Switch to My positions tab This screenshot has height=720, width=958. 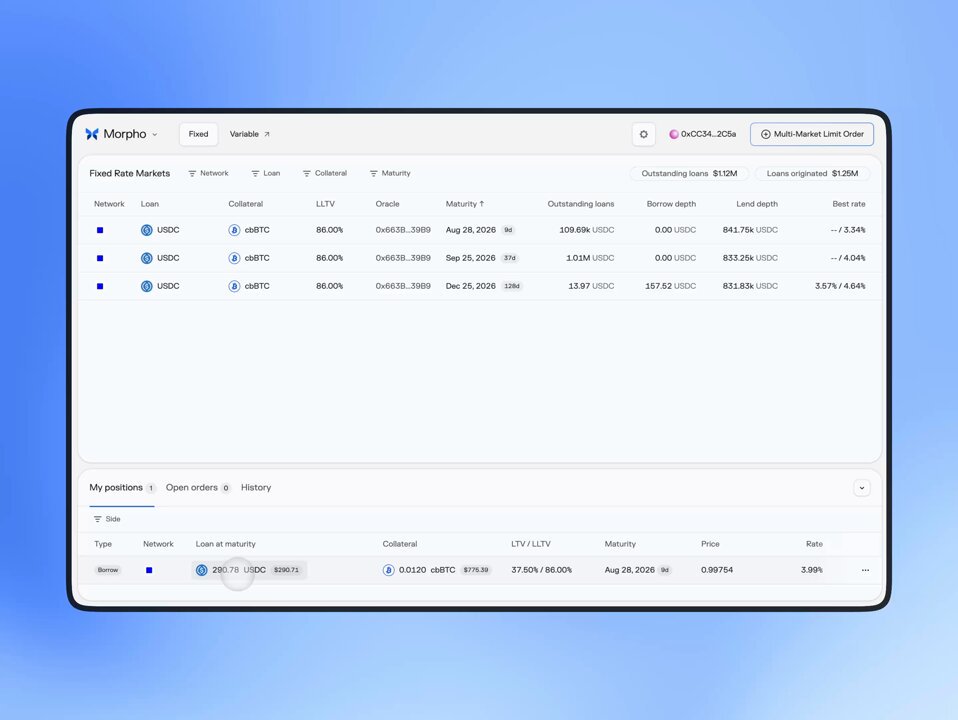[x=122, y=488]
